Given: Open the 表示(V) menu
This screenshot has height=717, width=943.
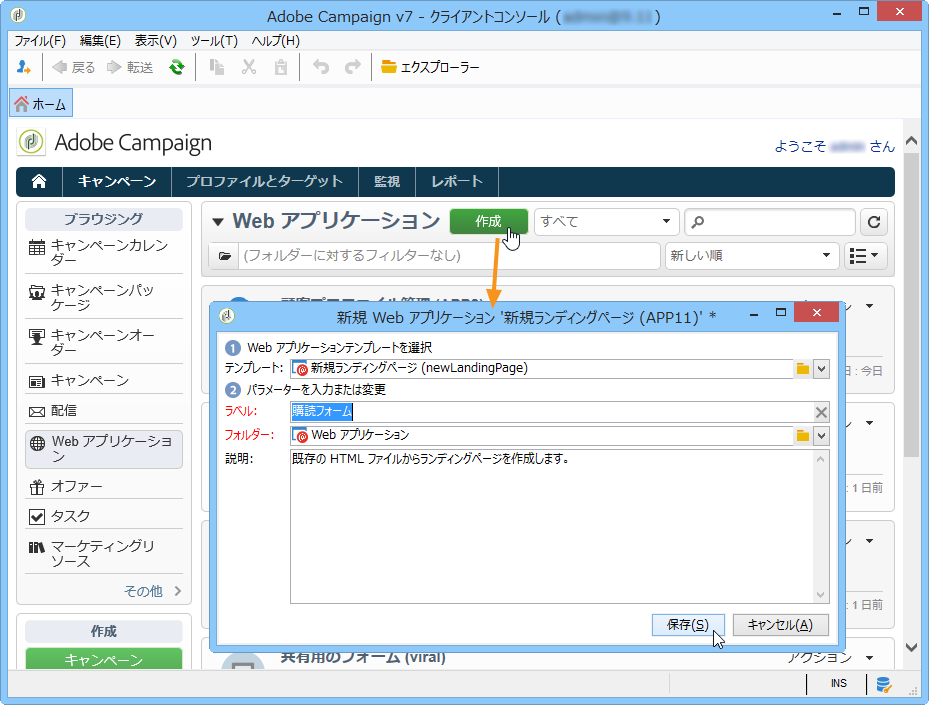Looking at the screenshot, I should tap(155, 41).
